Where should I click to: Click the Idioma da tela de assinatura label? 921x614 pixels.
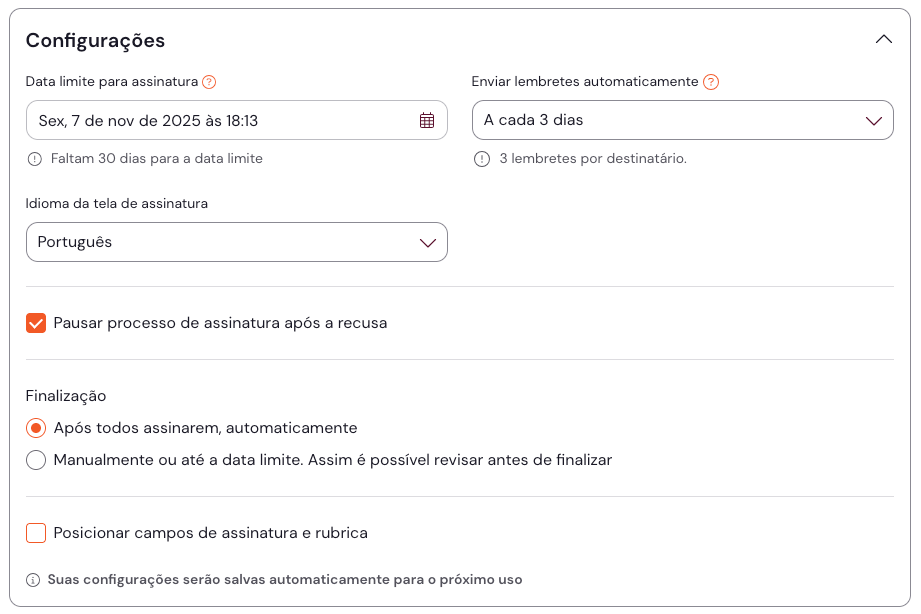[x=117, y=203]
